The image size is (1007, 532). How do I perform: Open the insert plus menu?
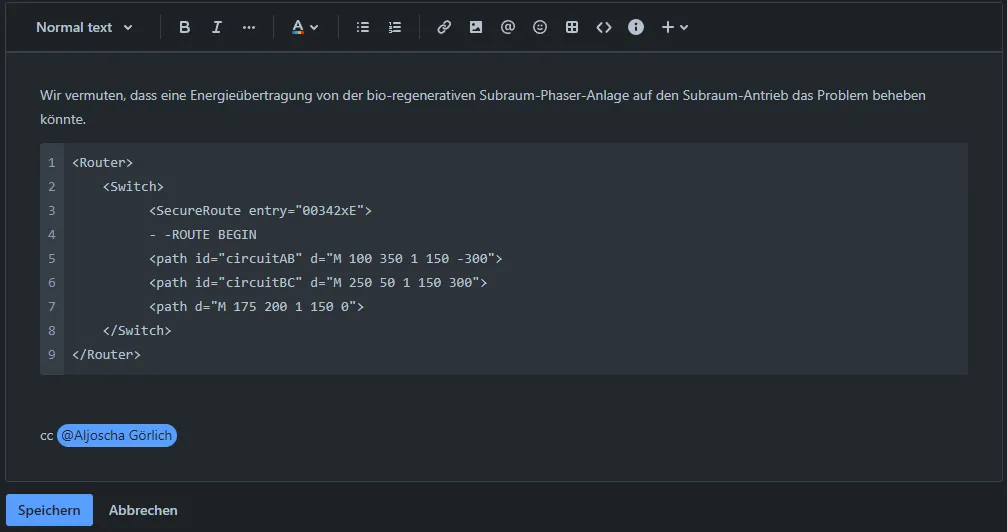pos(675,27)
